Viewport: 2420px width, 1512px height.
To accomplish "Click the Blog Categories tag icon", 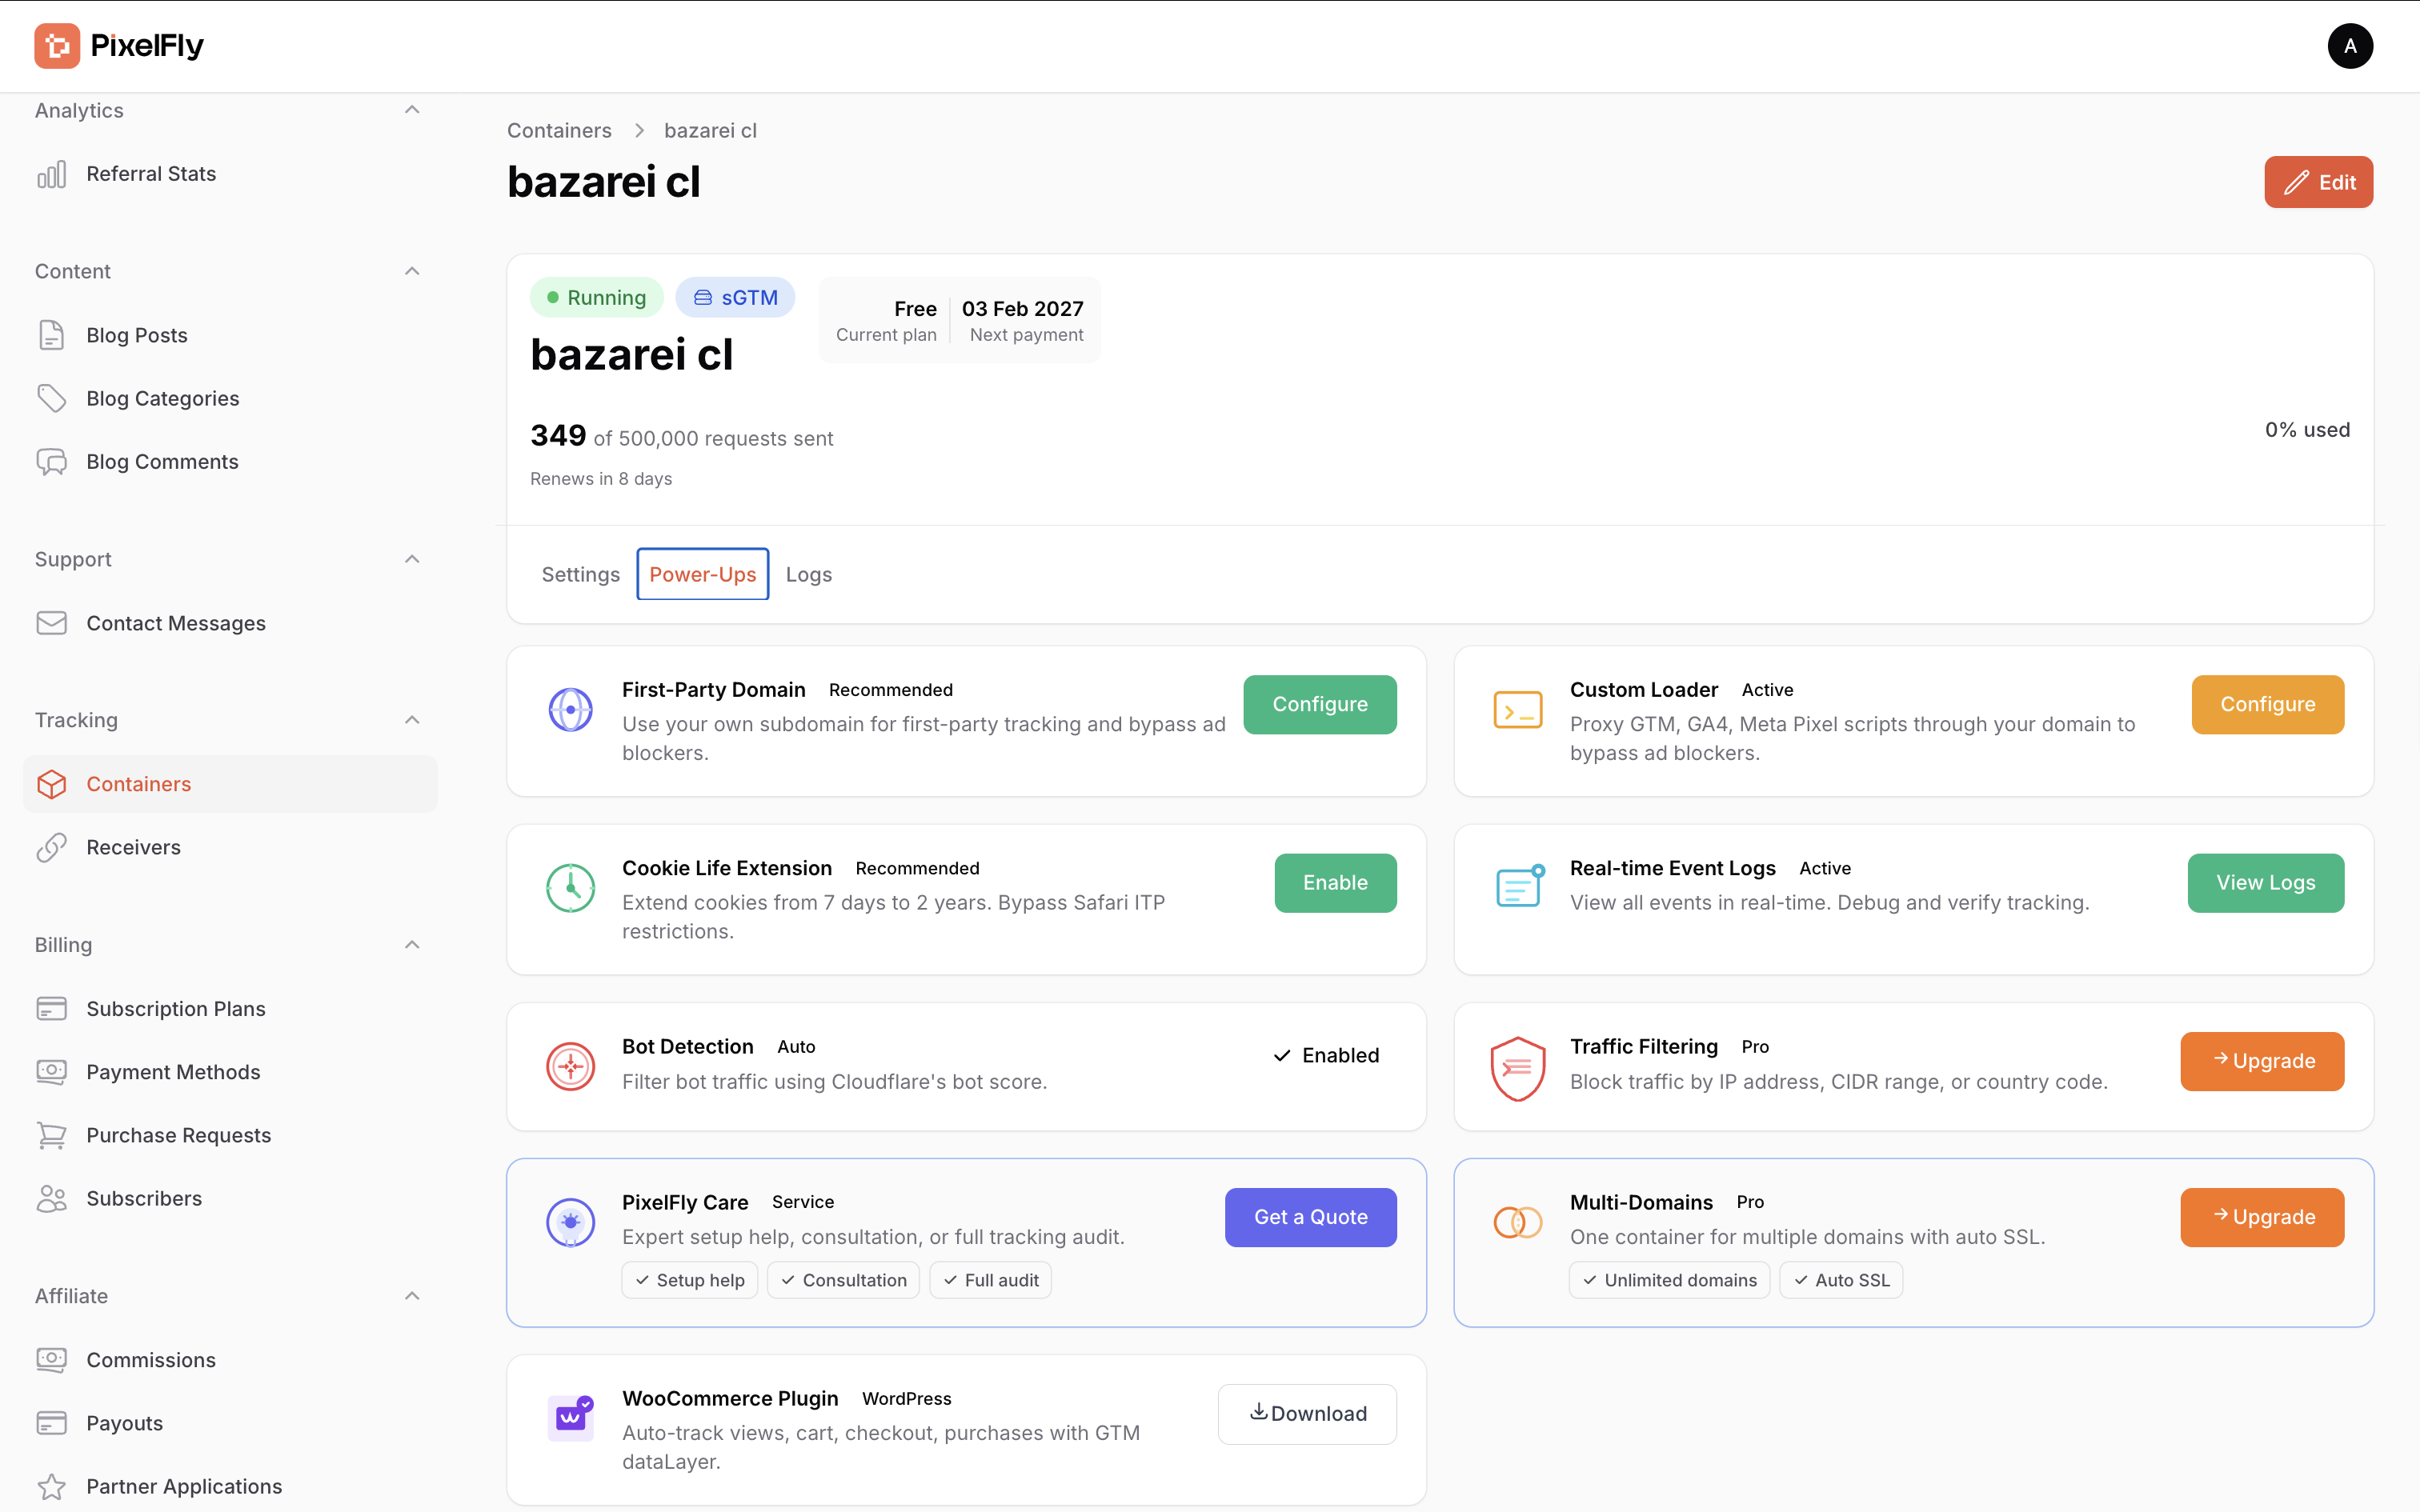I will tap(51, 398).
